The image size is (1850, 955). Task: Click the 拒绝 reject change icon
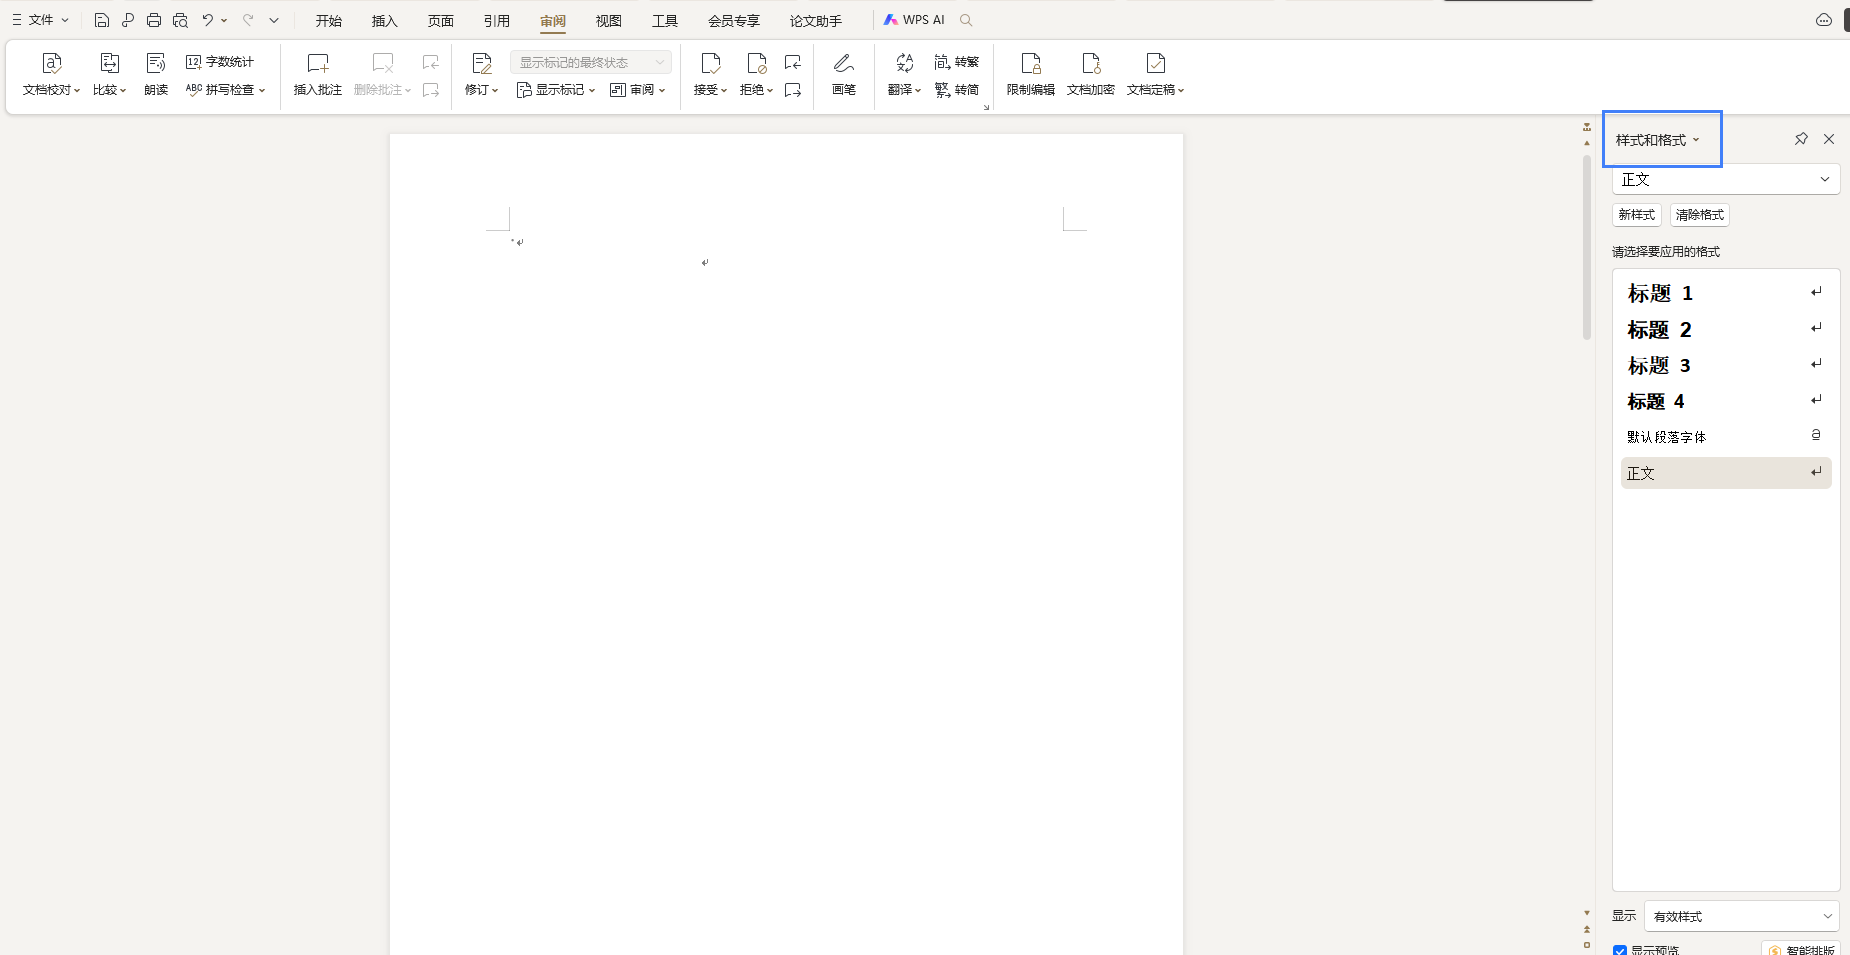[756, 64]
